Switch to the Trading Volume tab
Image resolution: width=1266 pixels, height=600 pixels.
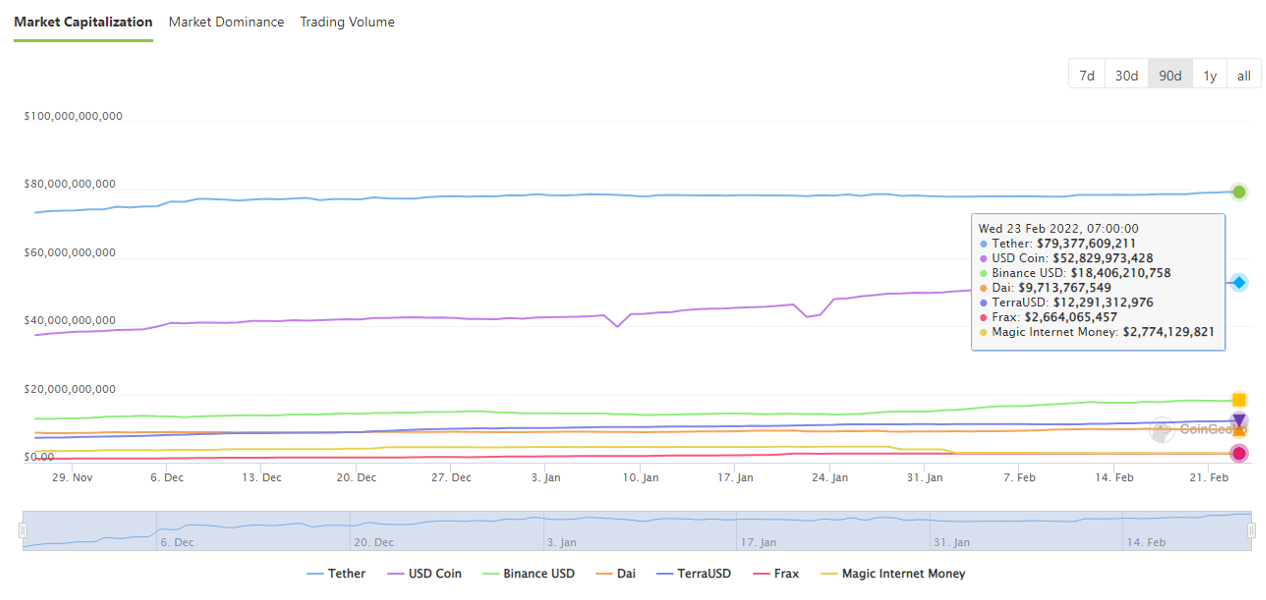[347, 22]
